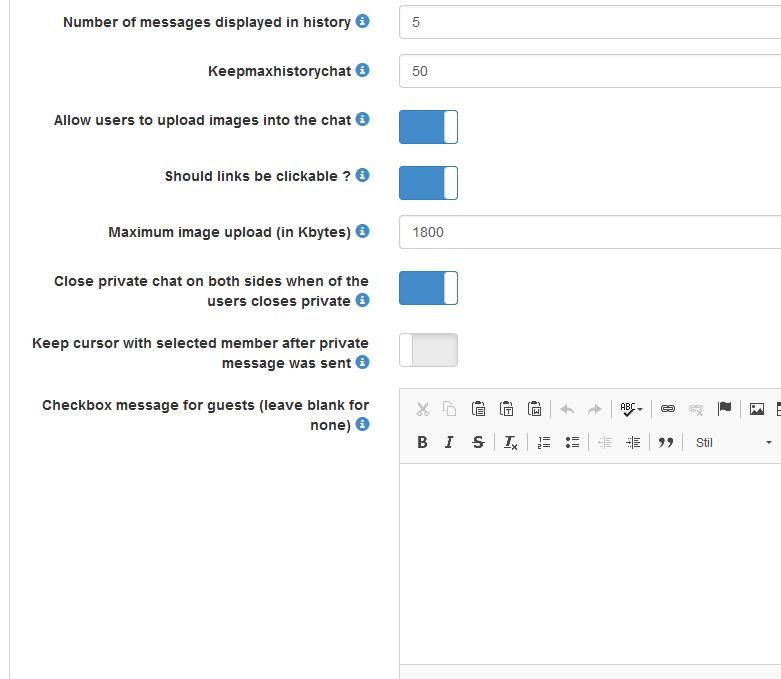Turn off close private chat on both sides
The image size is (781, 679).
[428, 288]
